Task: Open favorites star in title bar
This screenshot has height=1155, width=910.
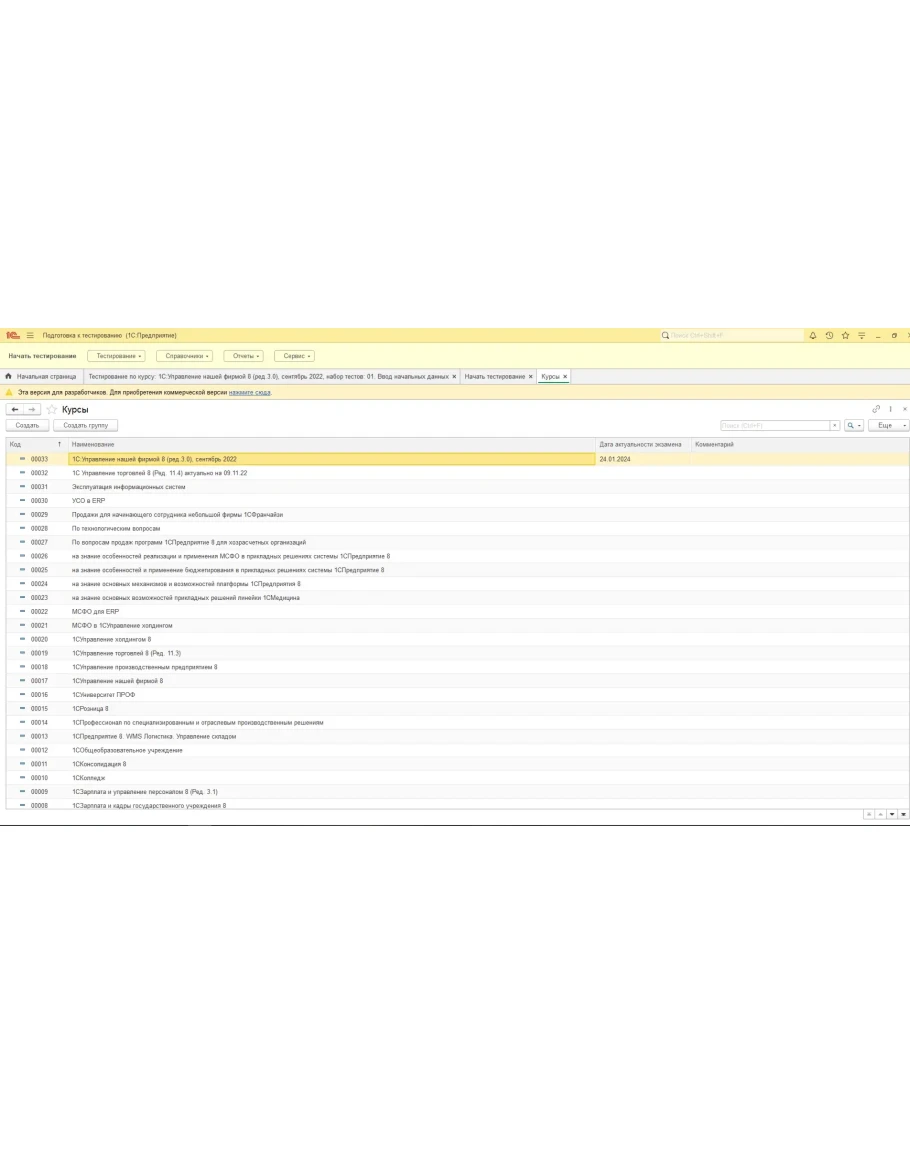Action: (x=845, y=336)
